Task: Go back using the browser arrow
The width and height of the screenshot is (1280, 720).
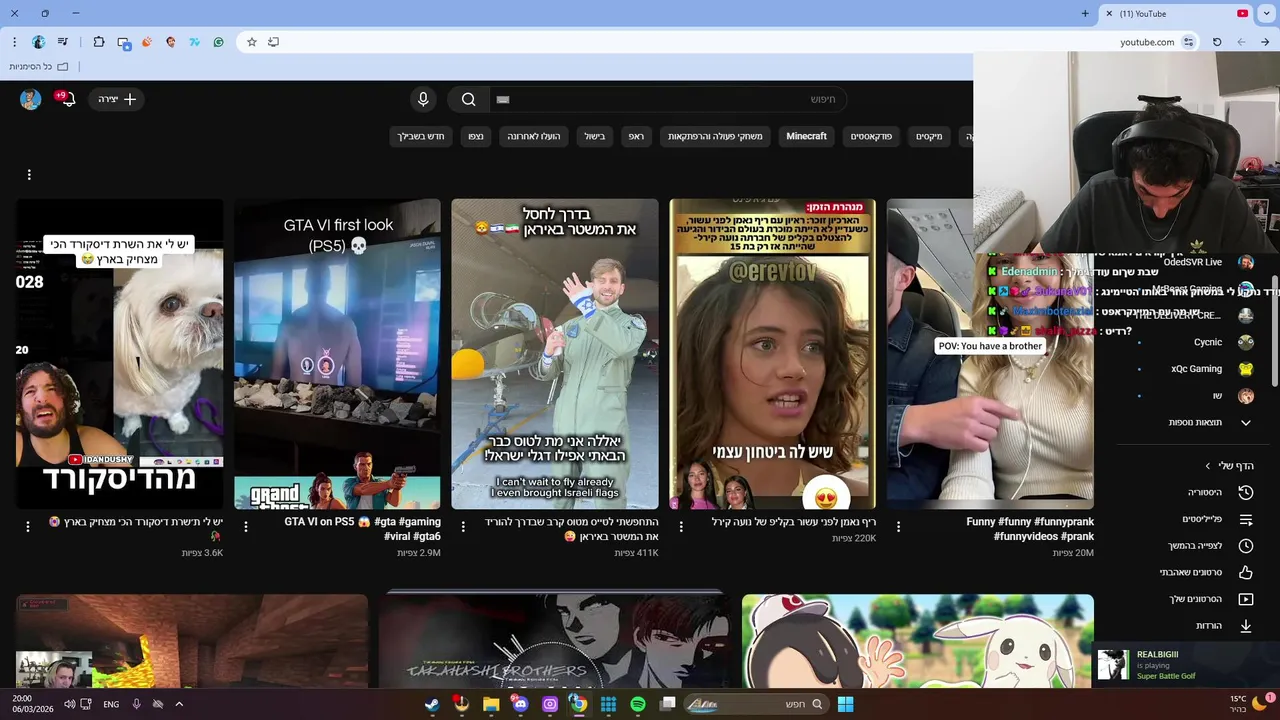Action: [1265, 42]
